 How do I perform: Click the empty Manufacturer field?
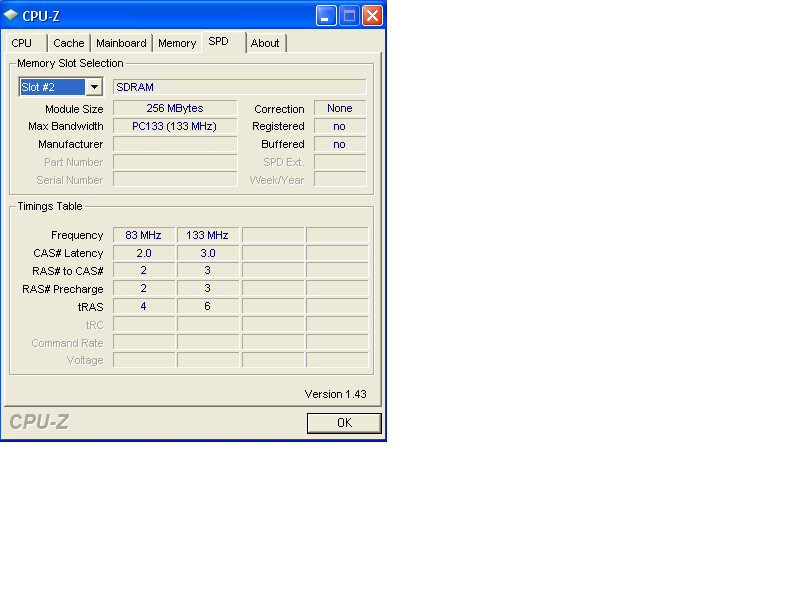(x=175, y=144)
